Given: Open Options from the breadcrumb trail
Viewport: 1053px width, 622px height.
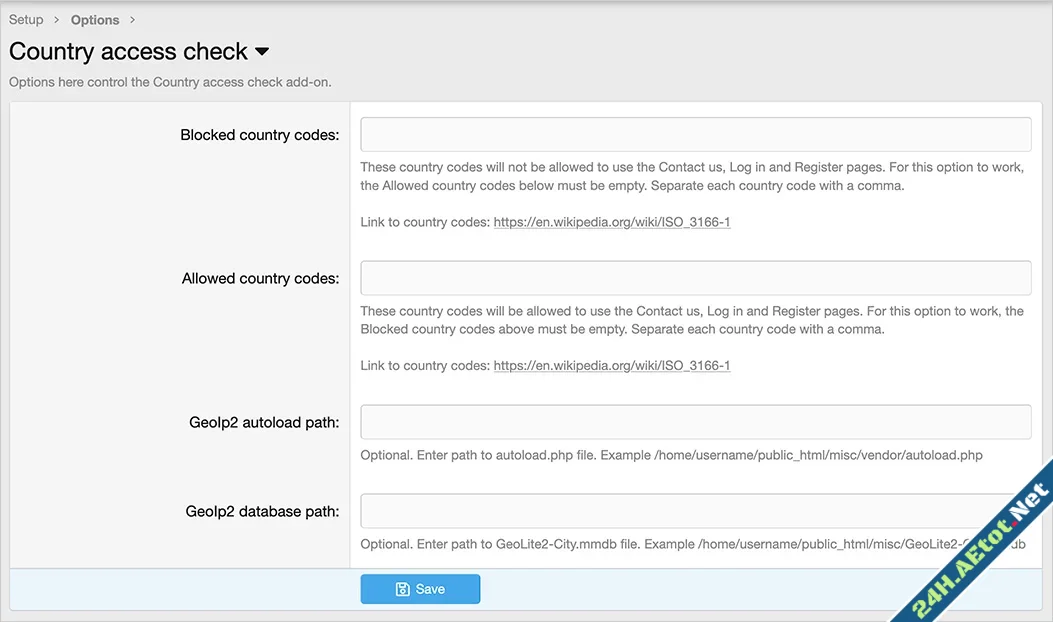Looking at the screenshot, I should tap(94, 19).
